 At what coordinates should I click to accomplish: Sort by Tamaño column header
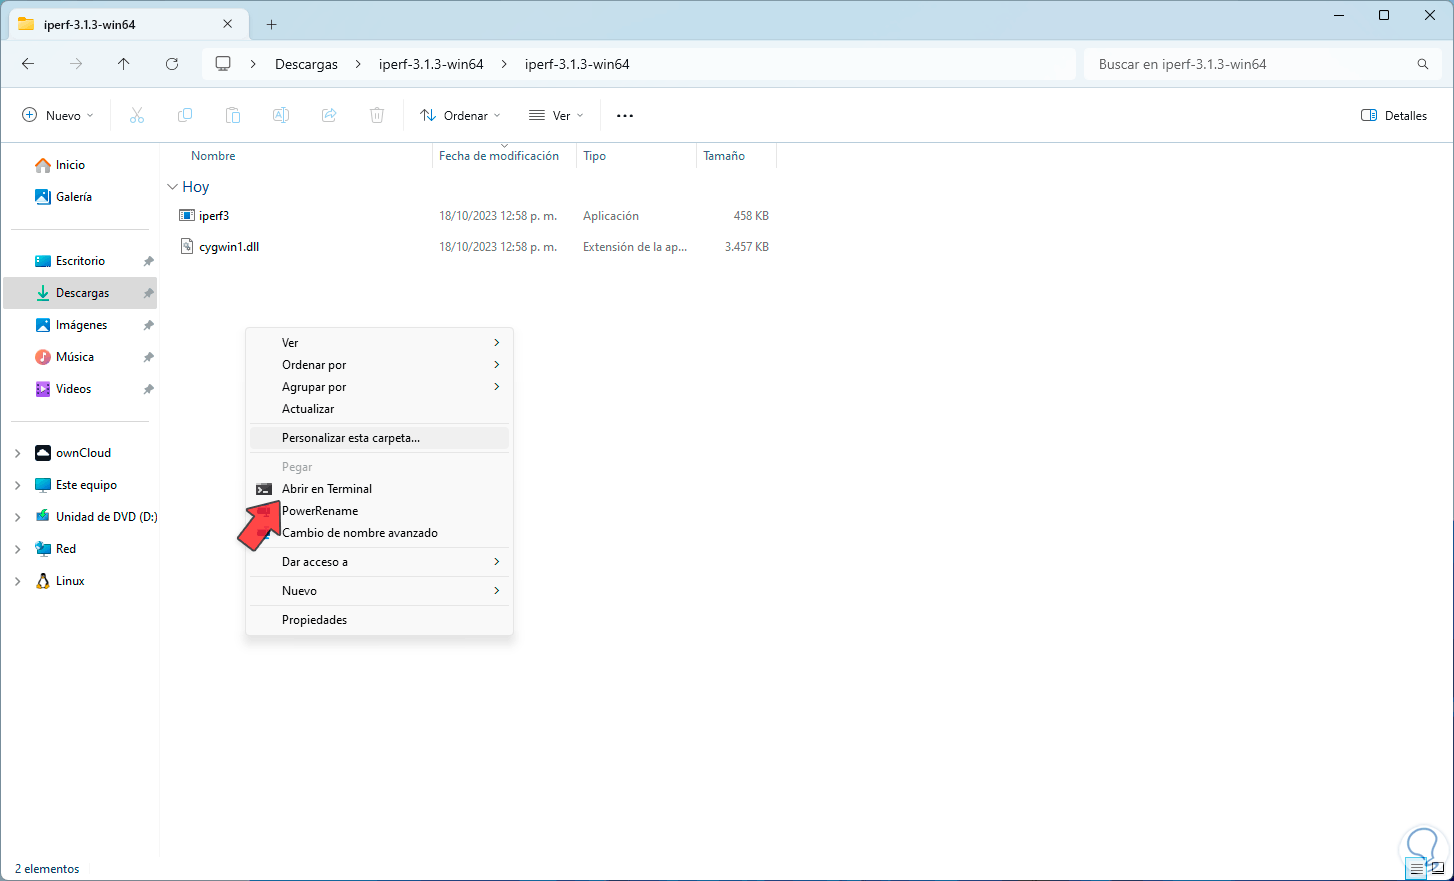click(x=724, y=156)
